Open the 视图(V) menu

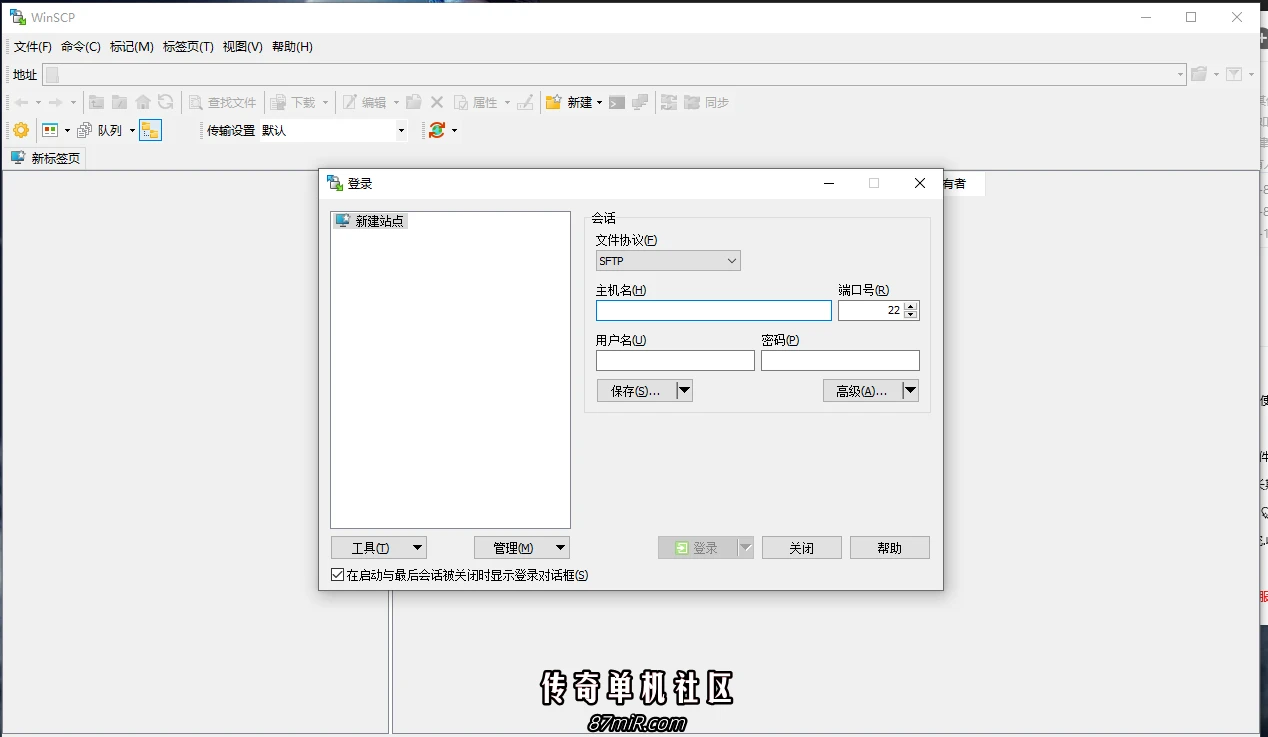[243, 47]
